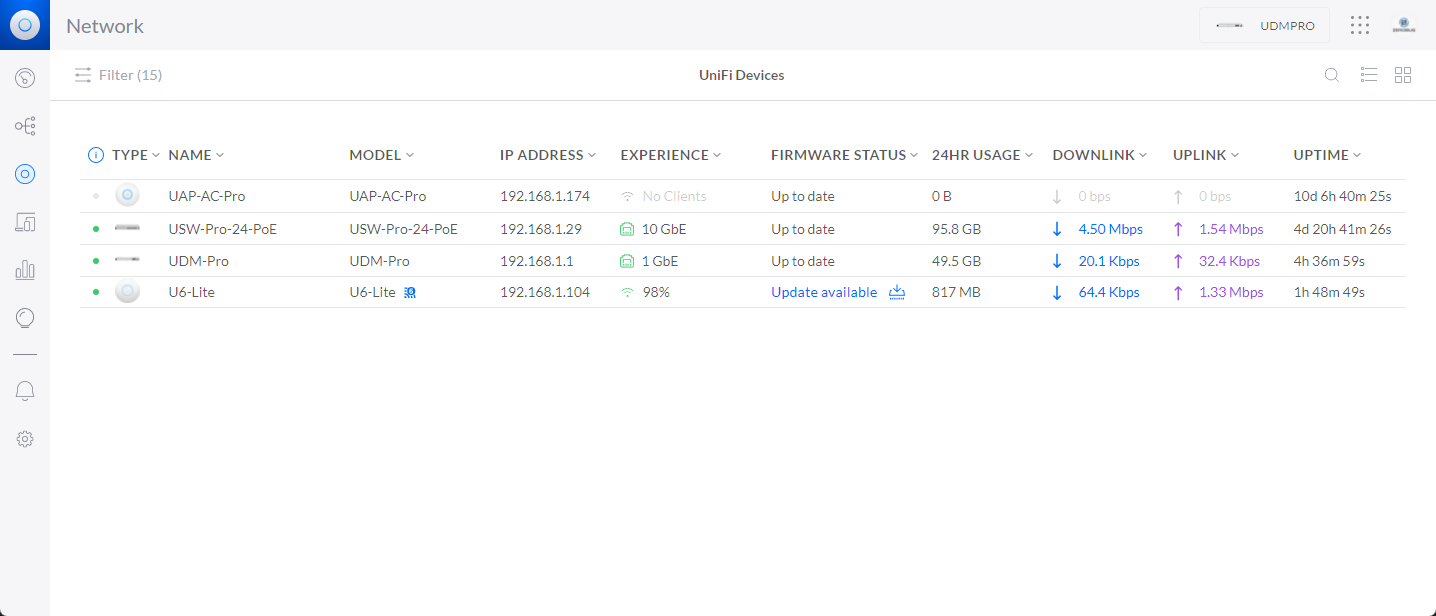The image size is (1436, 616).
Task: Click the 95.8 GB usage value
Action: pos(957,229)
